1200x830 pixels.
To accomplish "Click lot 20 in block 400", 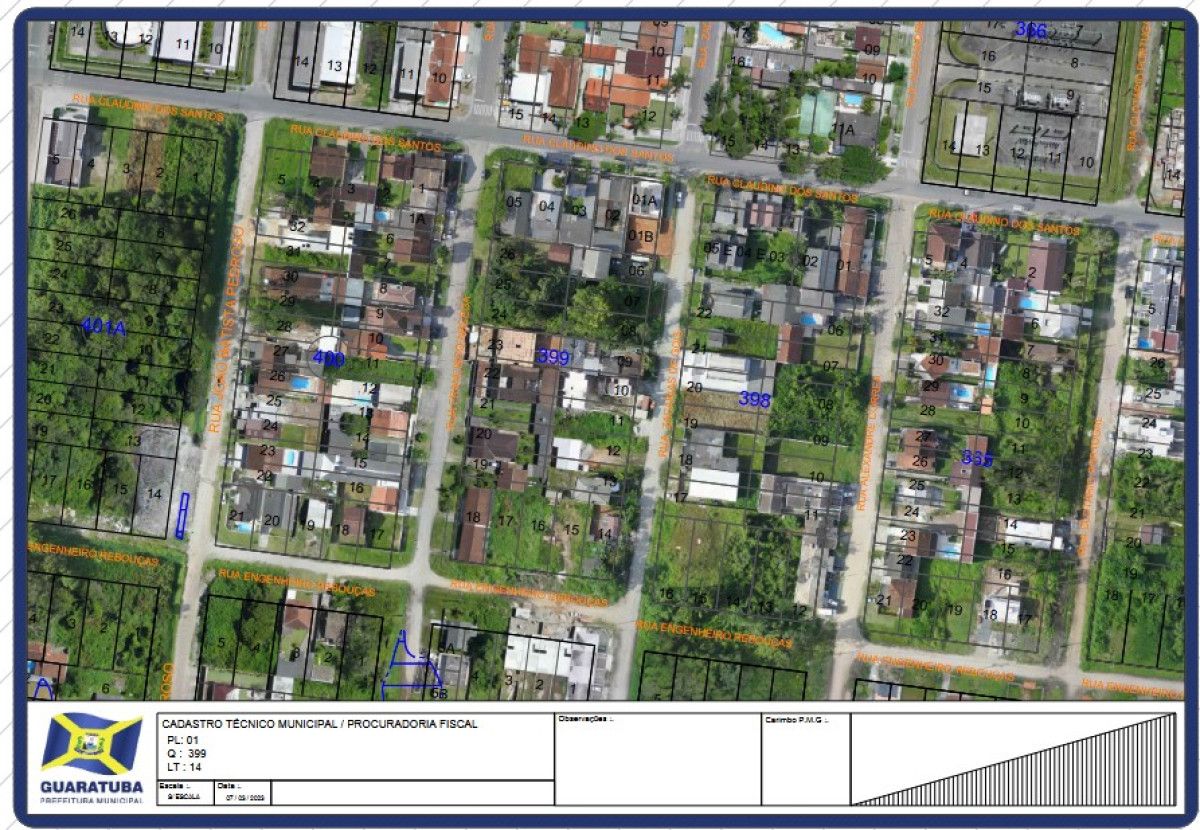I will click(x=271, y=520).
